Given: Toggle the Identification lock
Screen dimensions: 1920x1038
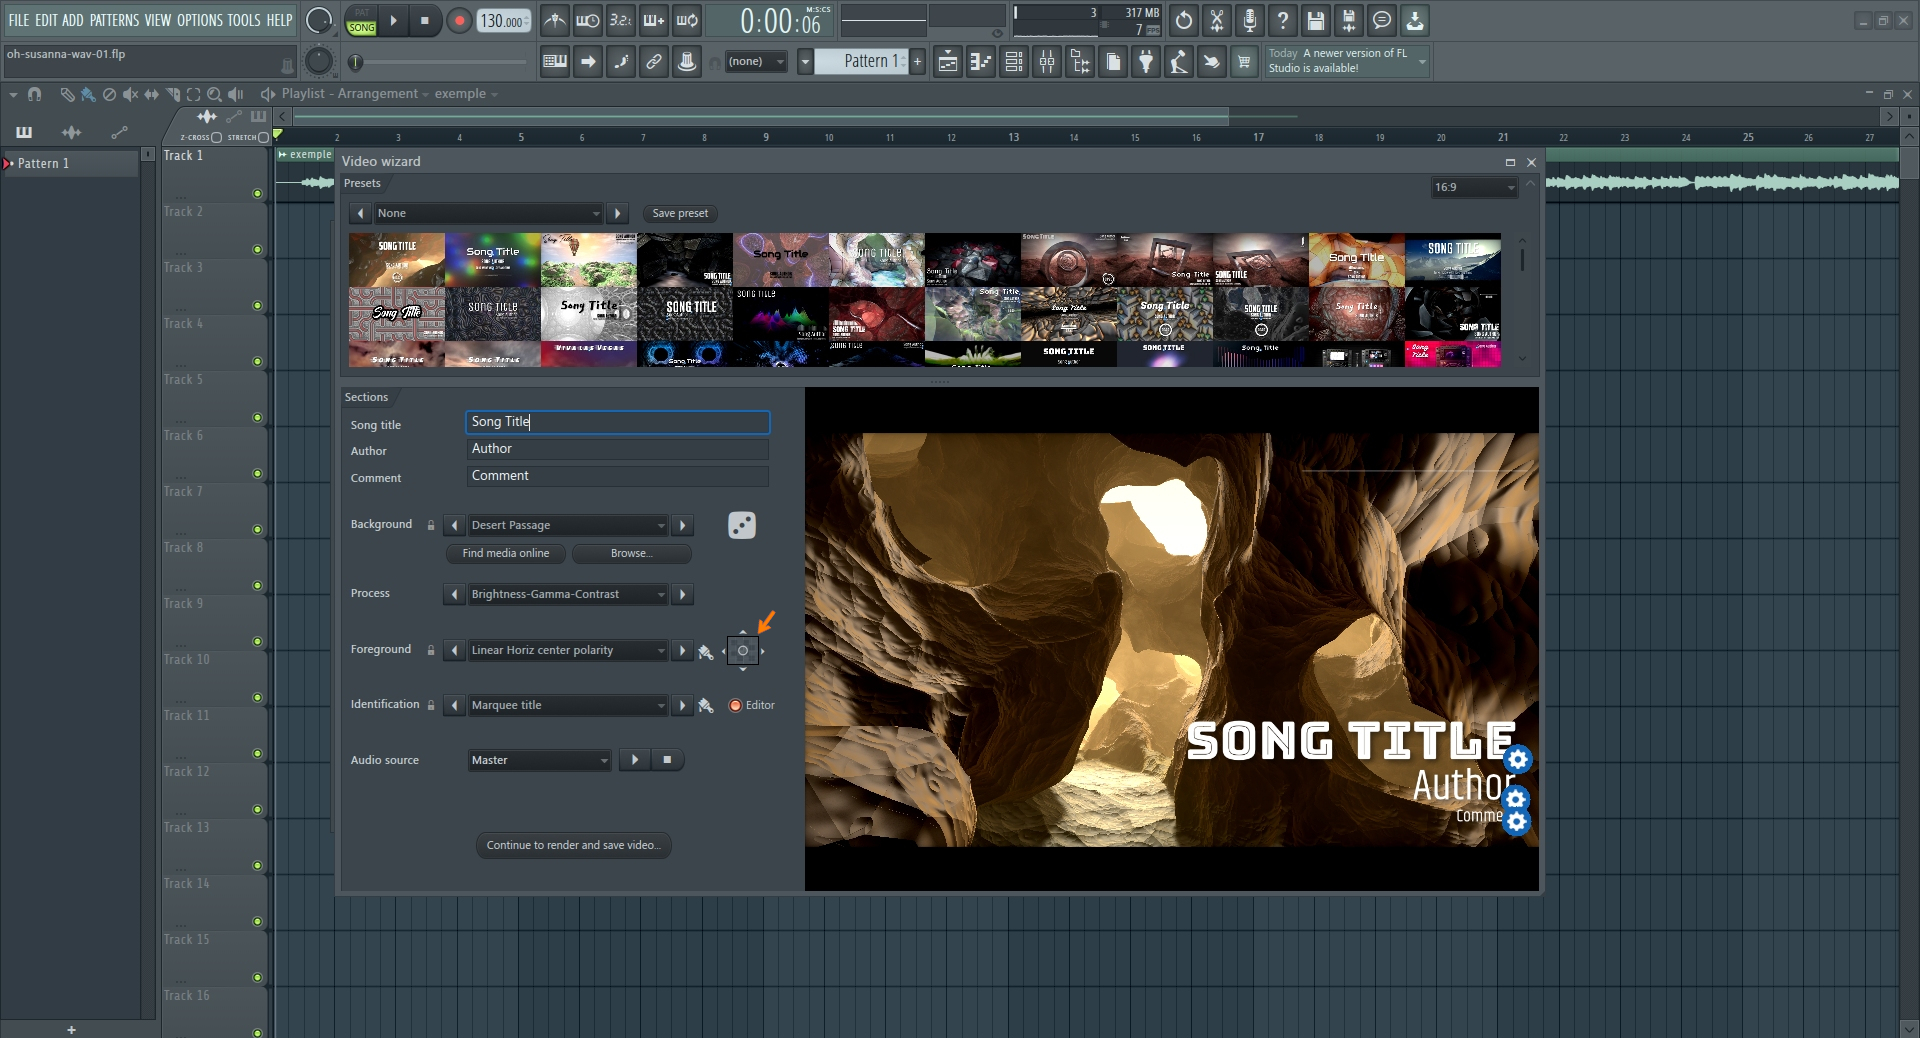Looking at the screenshot, I should [431, 705].
